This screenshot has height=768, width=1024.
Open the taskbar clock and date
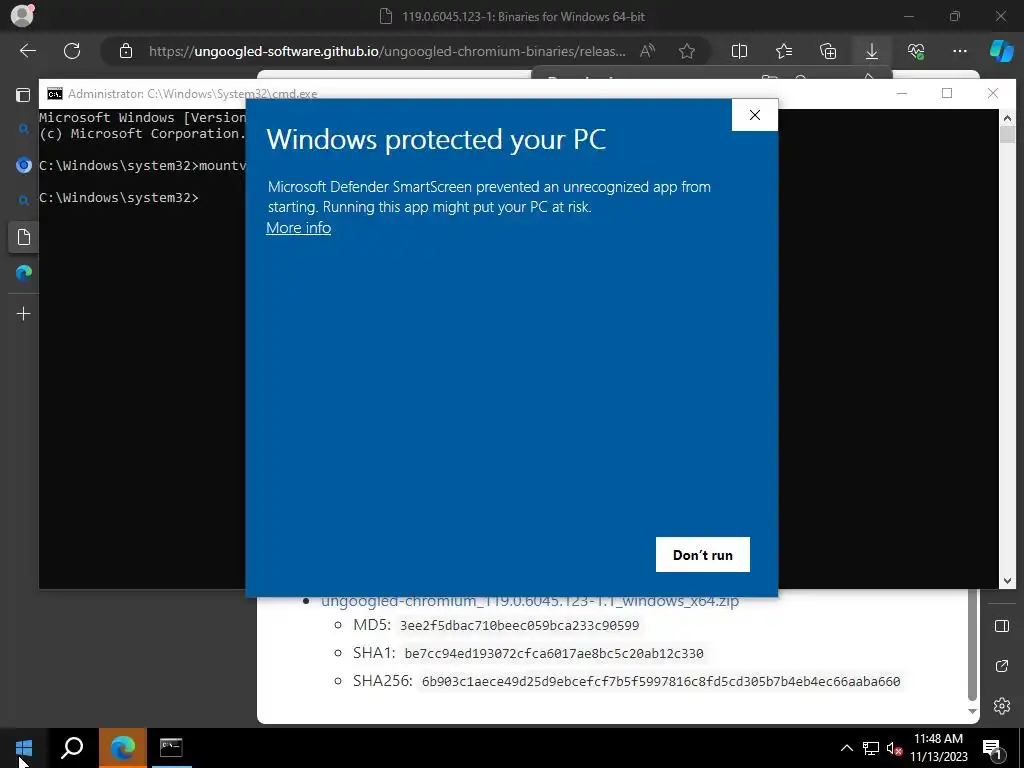[x=938, y=748]
